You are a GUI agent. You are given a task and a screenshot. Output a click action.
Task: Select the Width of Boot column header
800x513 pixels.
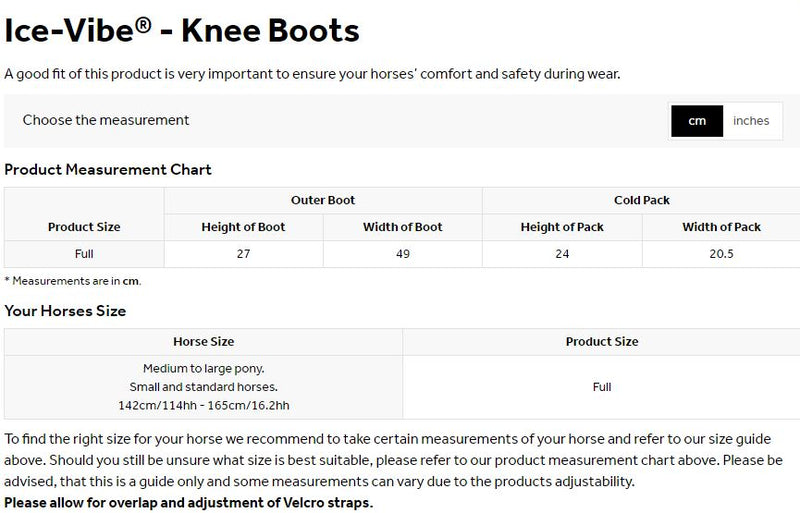coord(403,227)
